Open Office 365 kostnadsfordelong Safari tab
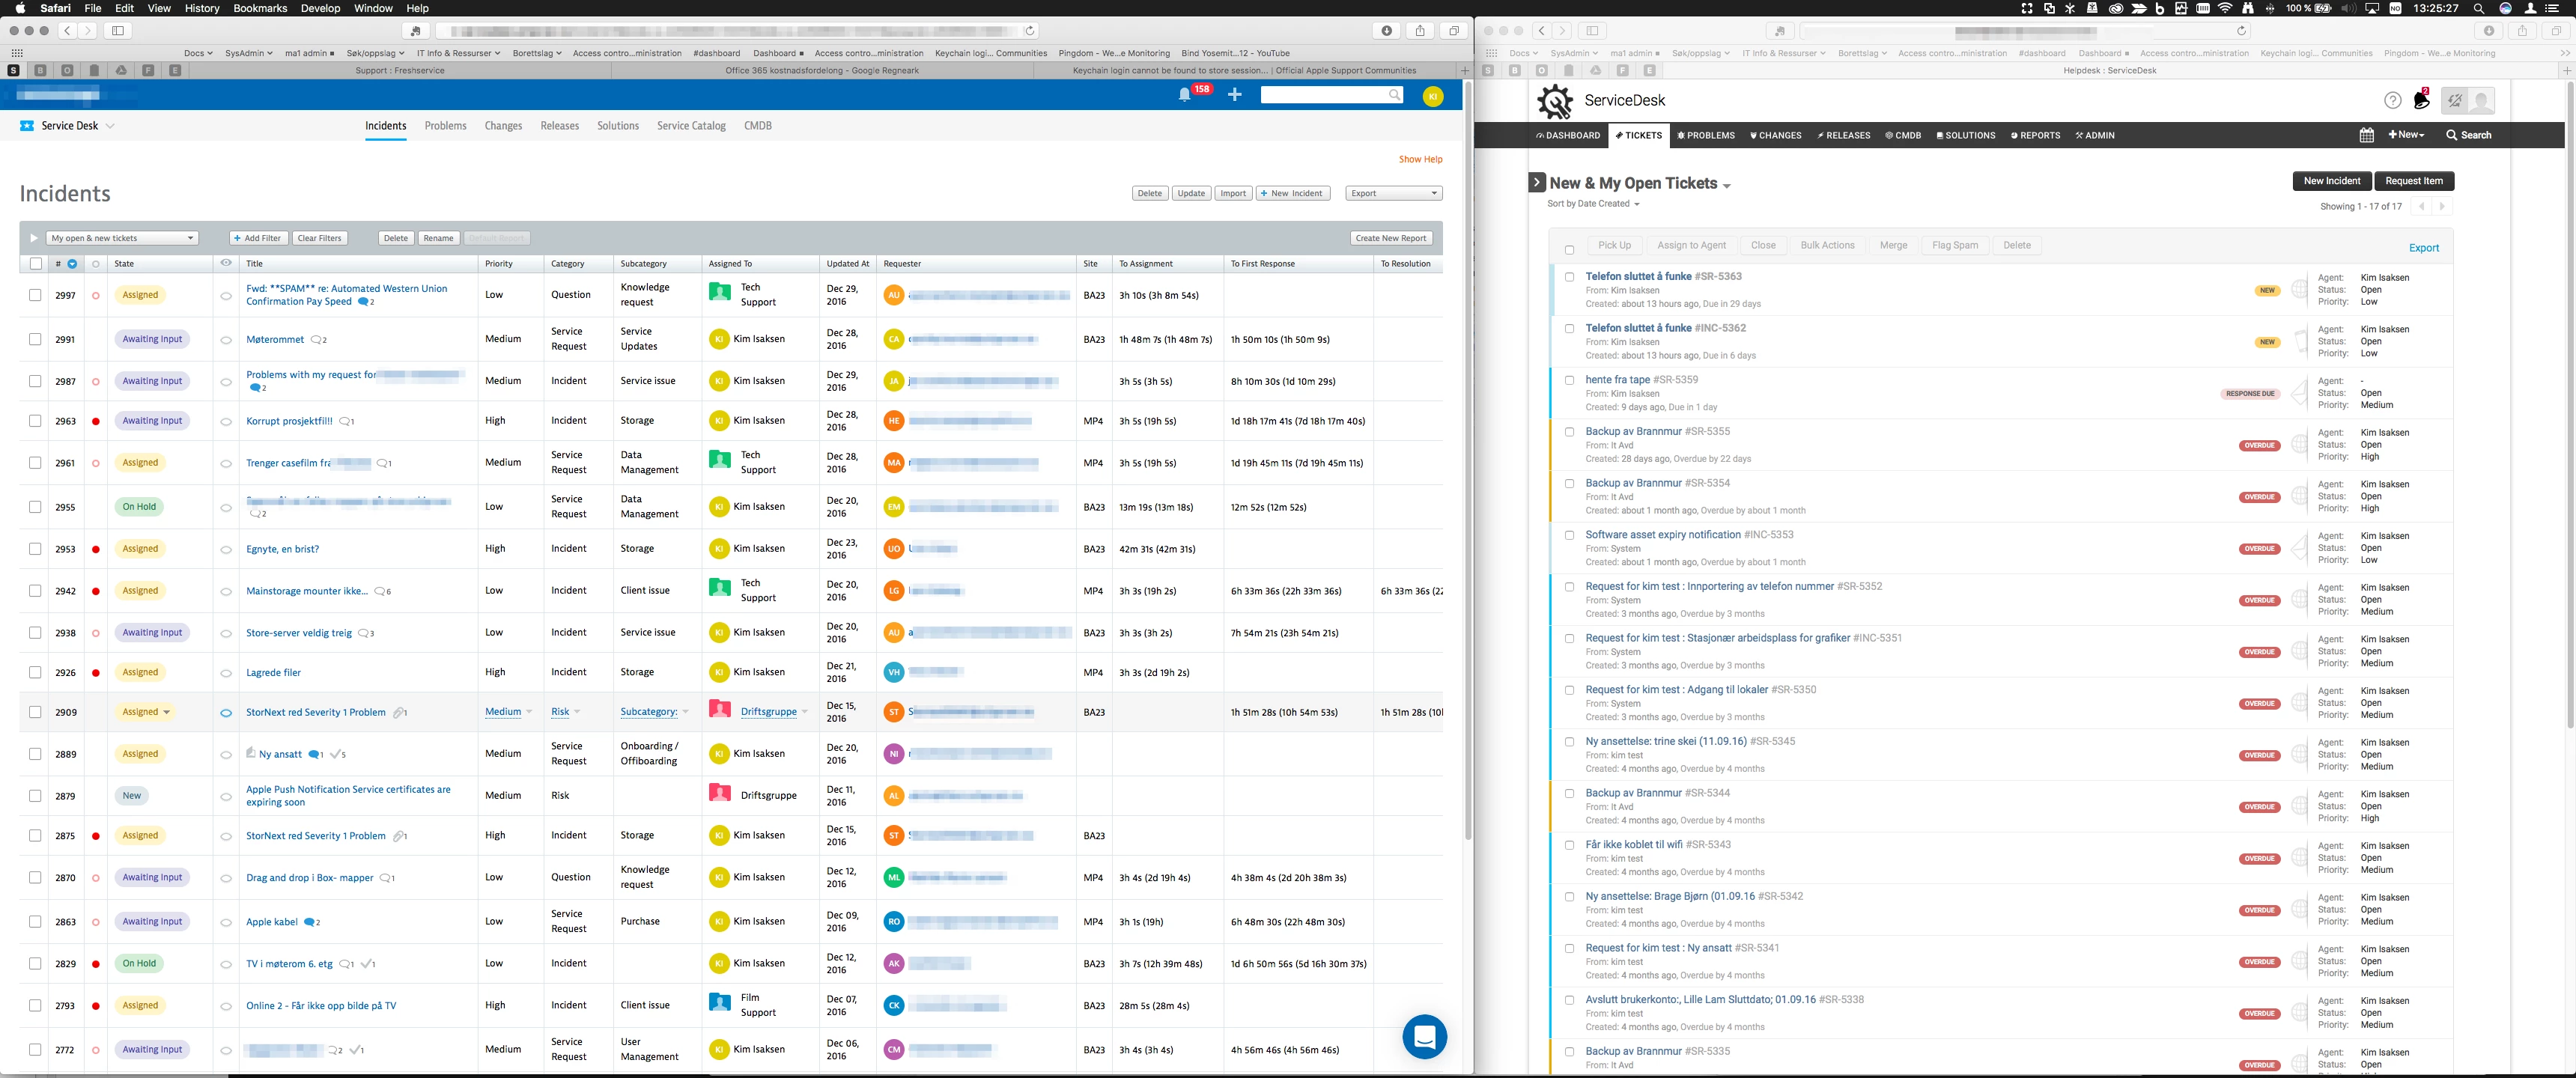The height and width of the screenshot is (1078, 2576). pos(821,70)
